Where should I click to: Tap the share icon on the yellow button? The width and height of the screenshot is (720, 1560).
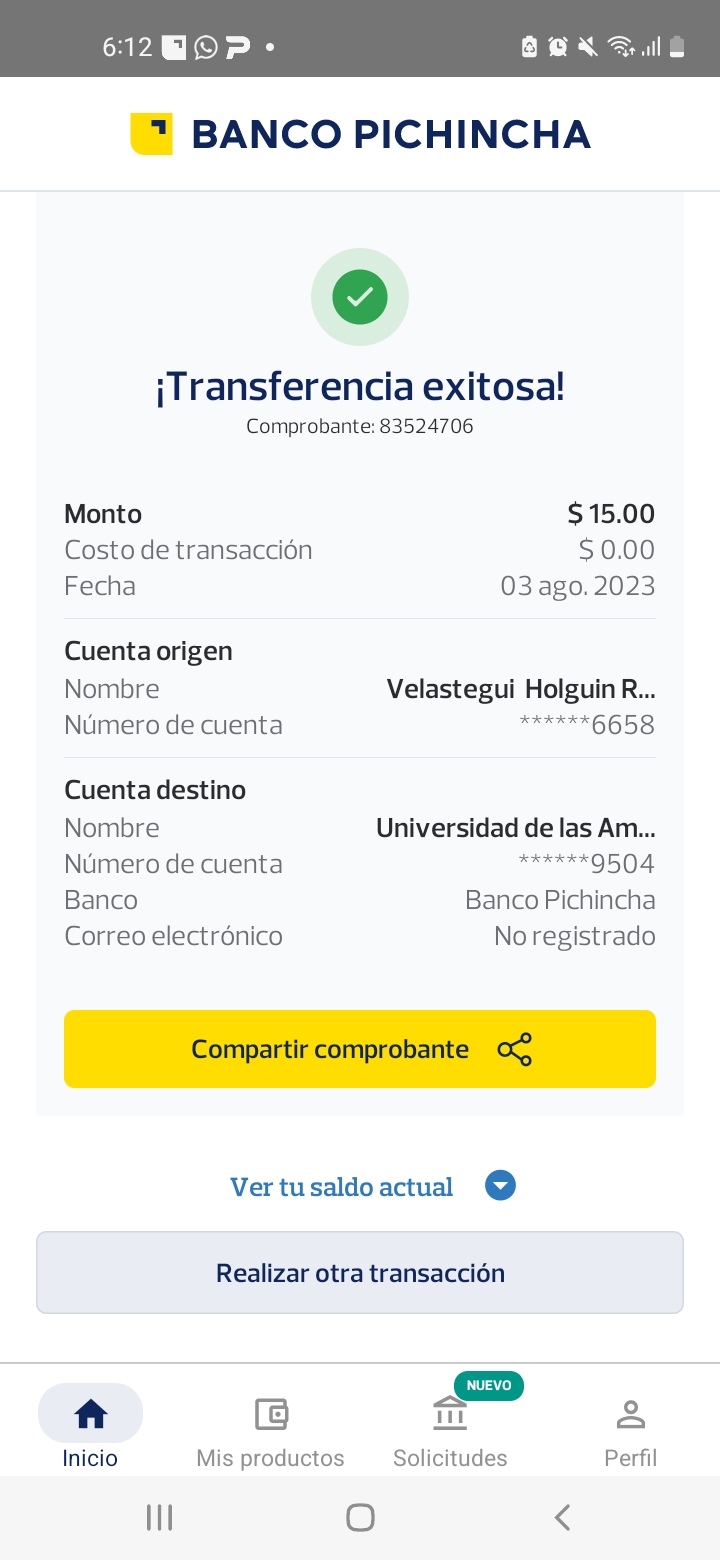pyautogui.click(x=515, y=1049)
